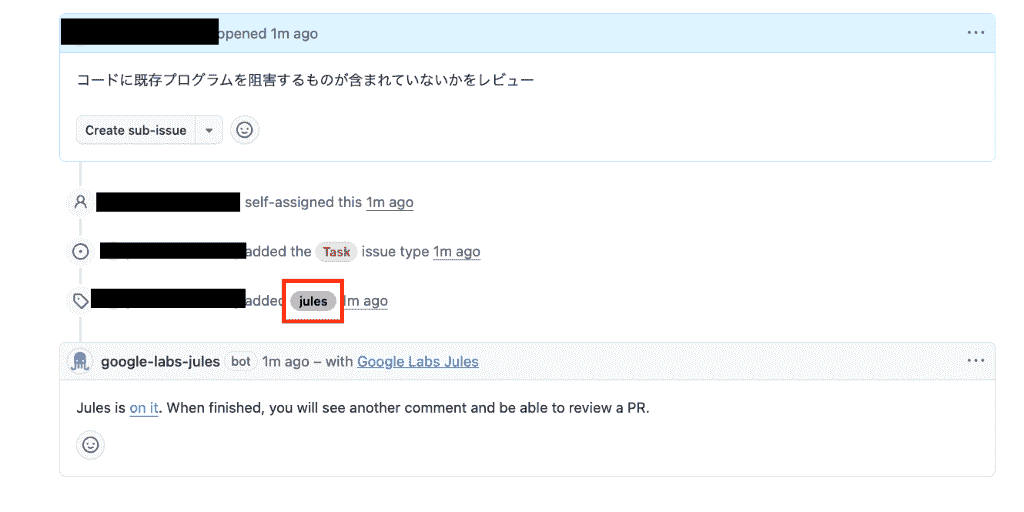Follow the 'on it' link
This screenshot has height=512, width=1024.
(144, 409)
